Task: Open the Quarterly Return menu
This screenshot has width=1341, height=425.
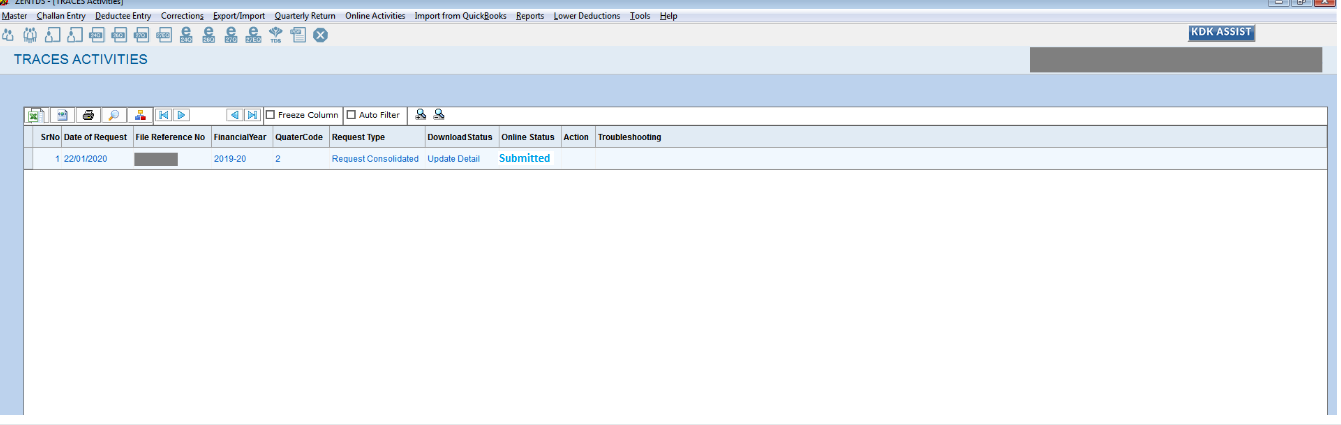Action: 305,16
